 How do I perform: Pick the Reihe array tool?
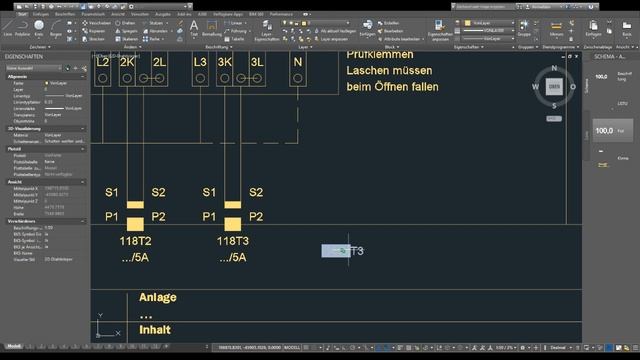tap(153, 39)
